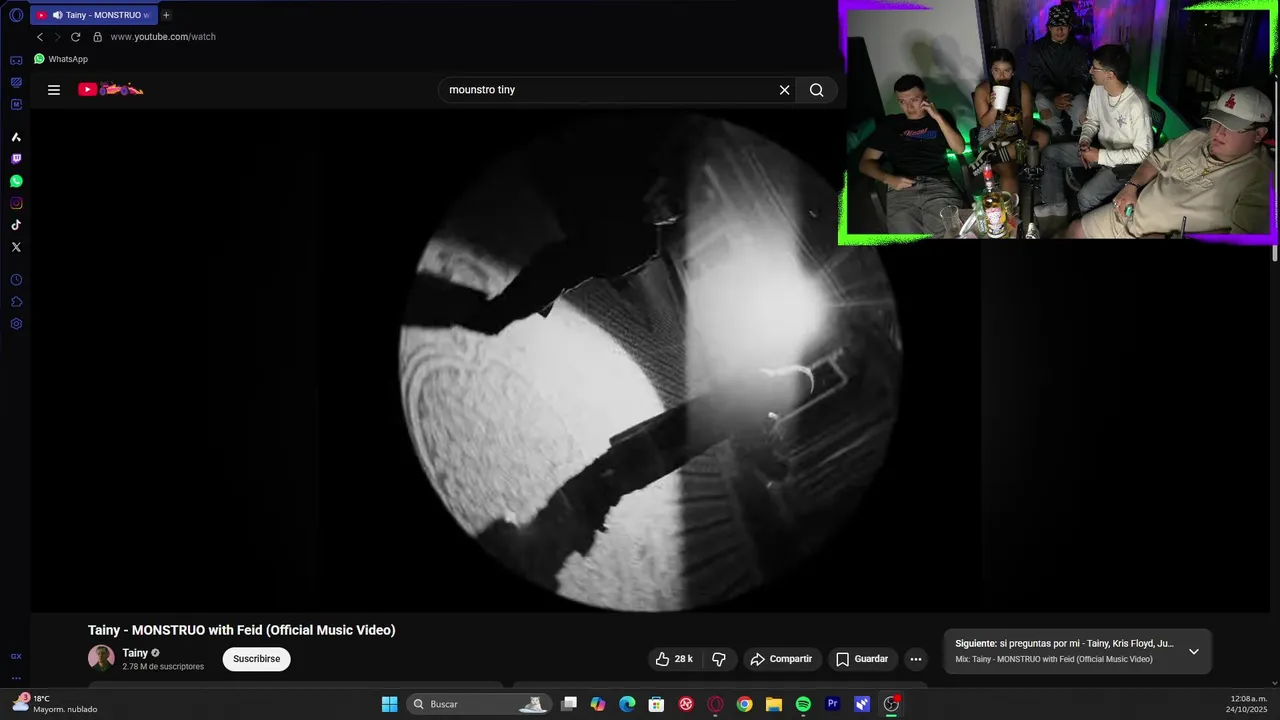Open File Explorer from taskbar
This screenshot has height=720, width=1280.
coord(774,704)
